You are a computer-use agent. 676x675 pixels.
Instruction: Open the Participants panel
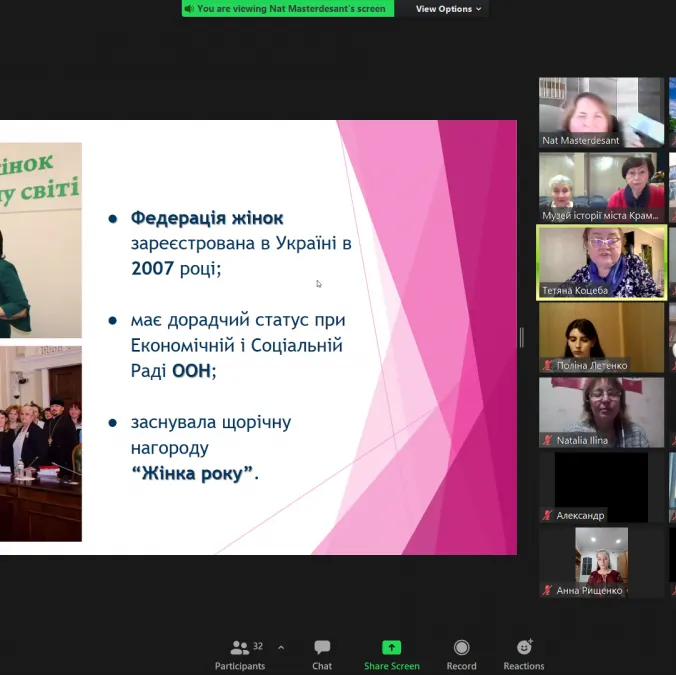pos(240,655)
